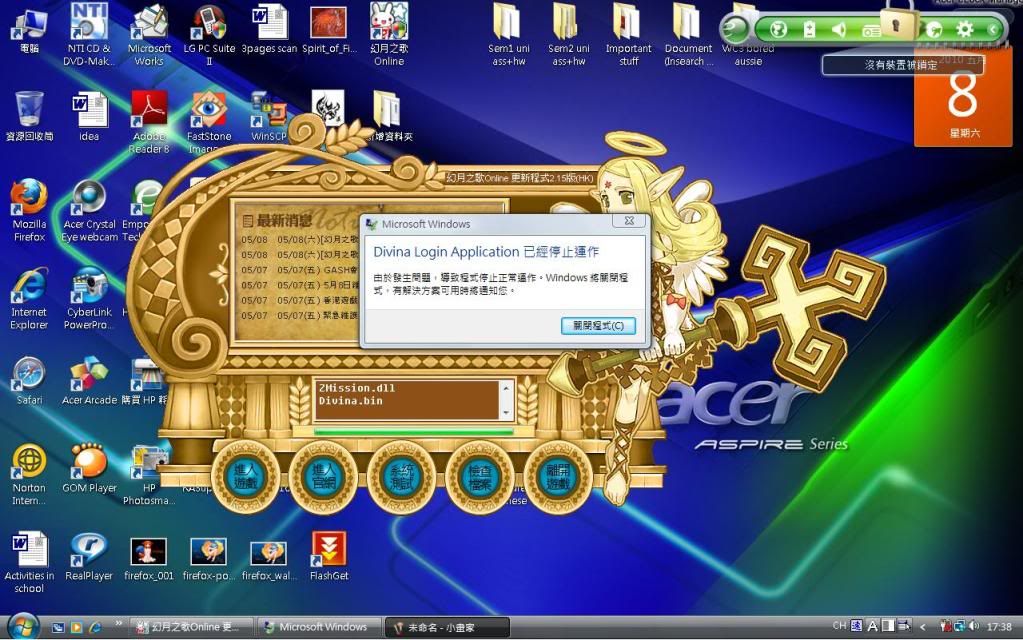Launch the Safari desktop shortcut
Image resolution: width=1023 pixels, height=640 pixels.
coord(29,380)
